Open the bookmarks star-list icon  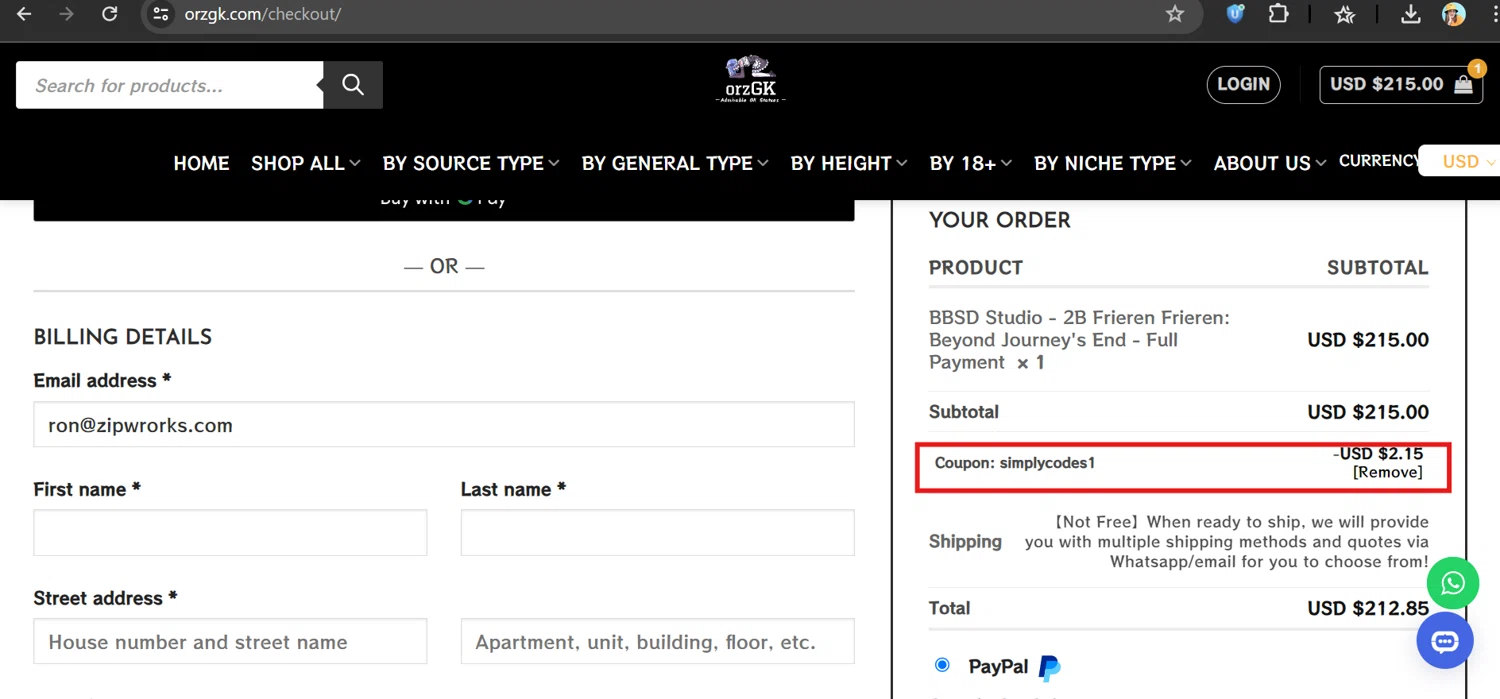pos(1345,14)
